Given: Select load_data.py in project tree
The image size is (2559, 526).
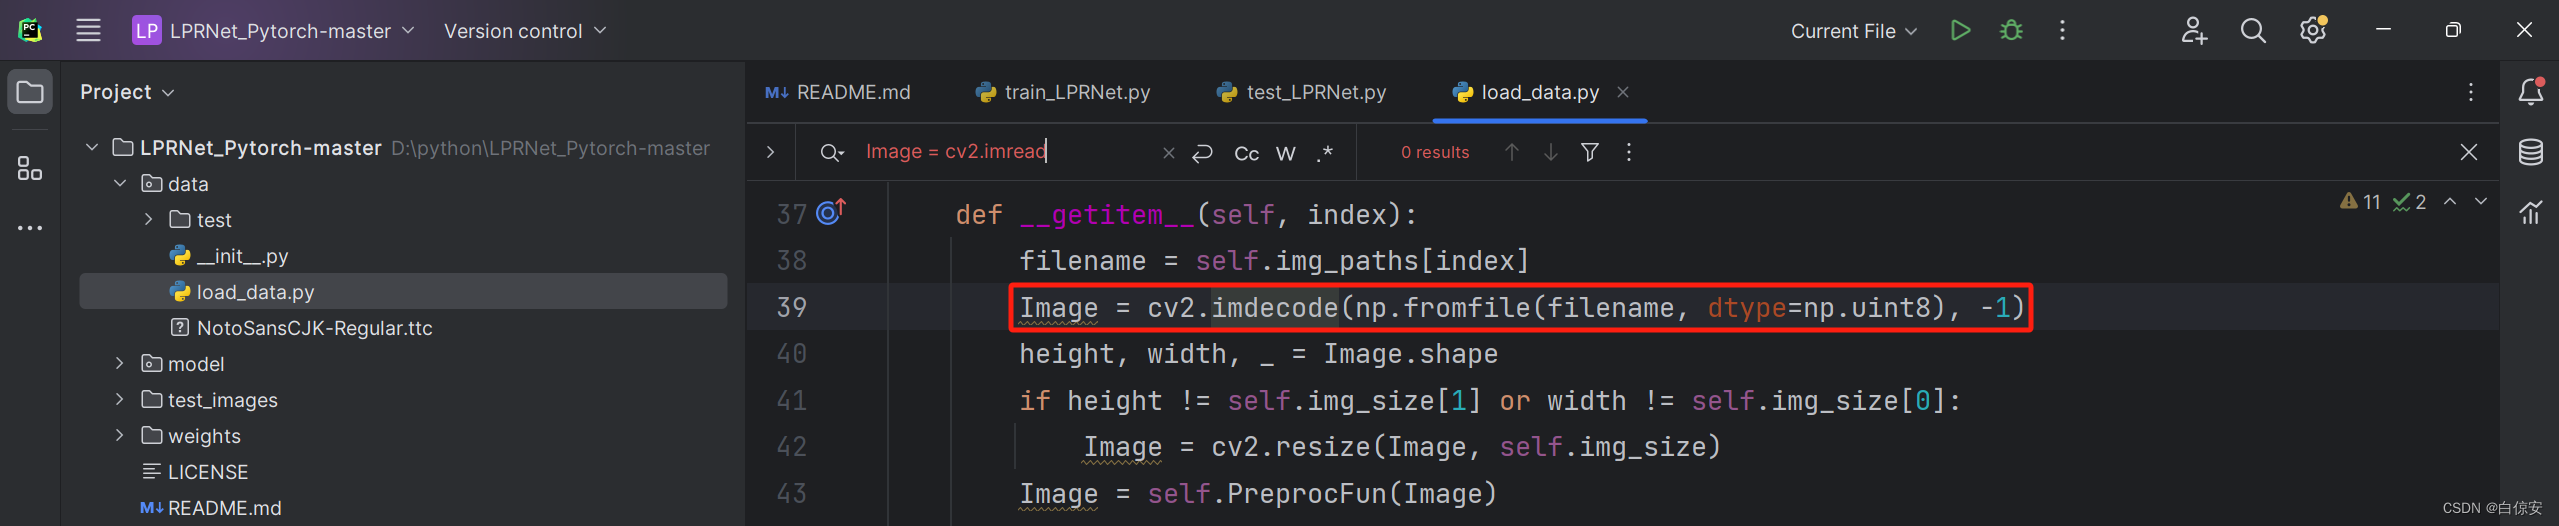Looking at the screenshot, I should (x=403, y=292).
